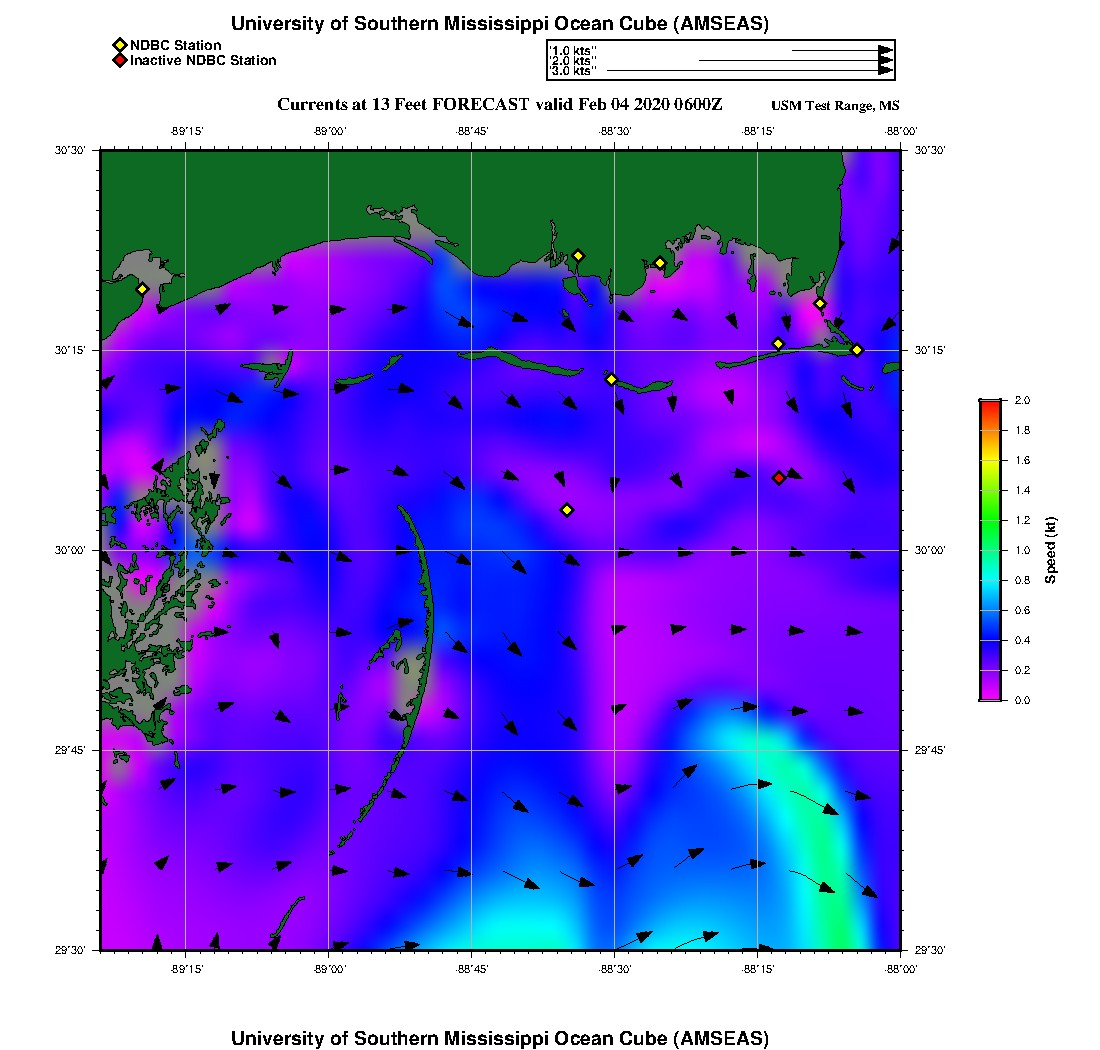Click the red diamond icon in the legend
This screenshot has width=1100, height=1050.
point(119,61)
